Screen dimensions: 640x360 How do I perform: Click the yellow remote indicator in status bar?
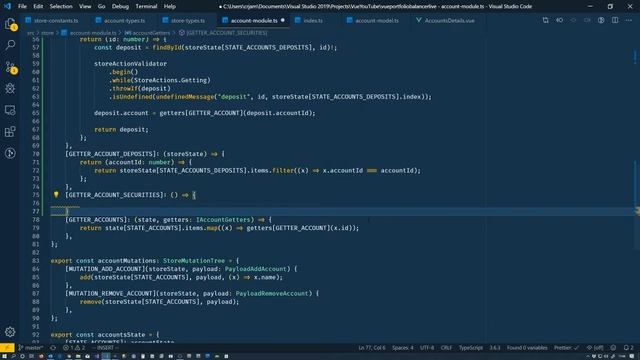[x=7, y=348]
